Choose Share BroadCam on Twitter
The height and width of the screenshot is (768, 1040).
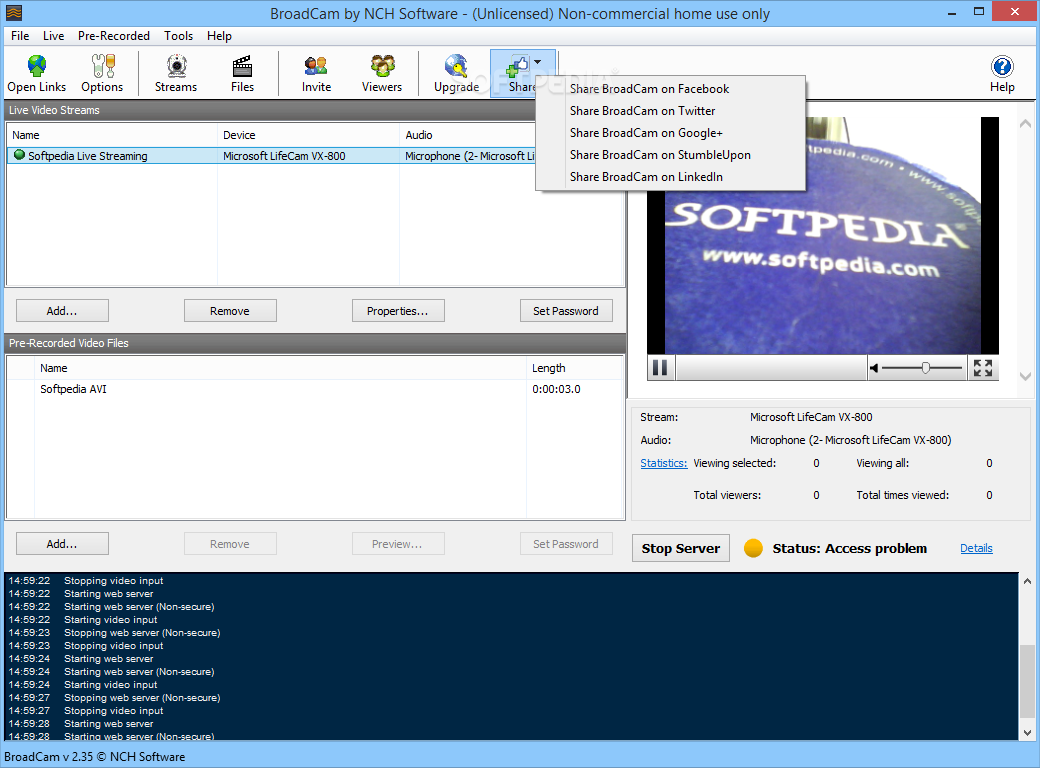click(x=671, y=111)
